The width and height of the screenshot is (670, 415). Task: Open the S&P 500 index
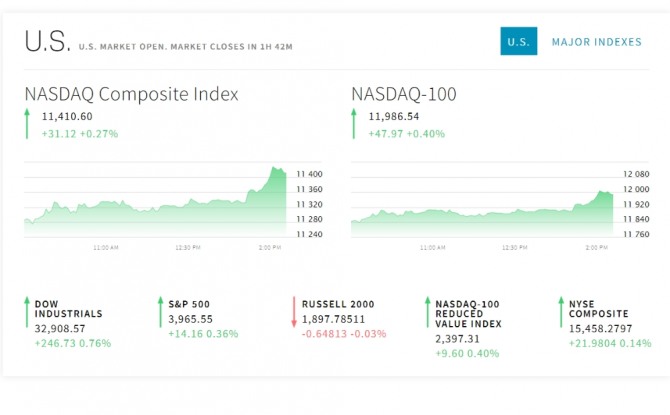(189, 303)
